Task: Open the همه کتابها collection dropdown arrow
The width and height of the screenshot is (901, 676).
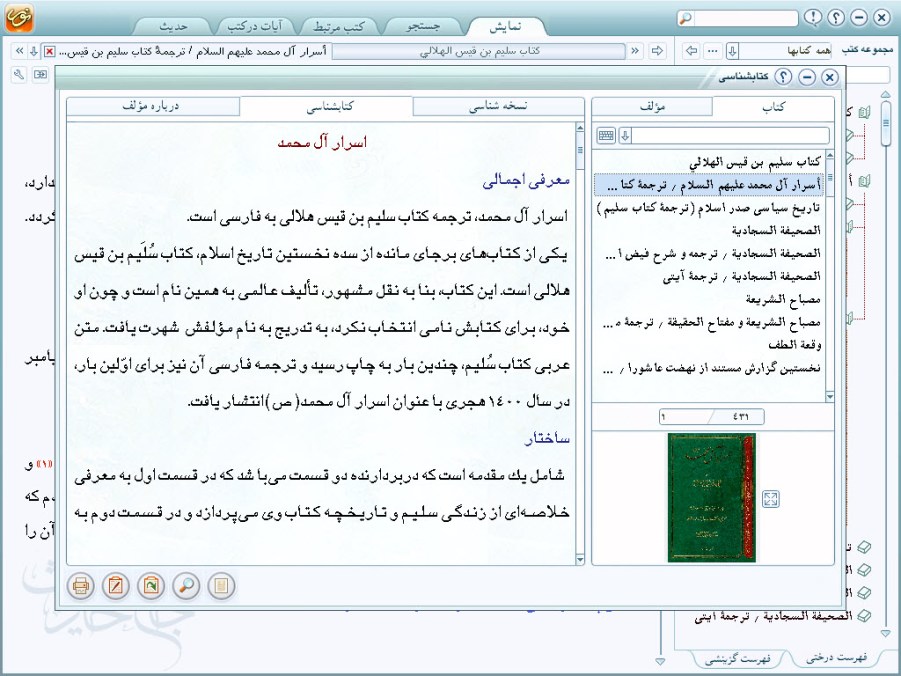Action: click(x=732, y=51)
